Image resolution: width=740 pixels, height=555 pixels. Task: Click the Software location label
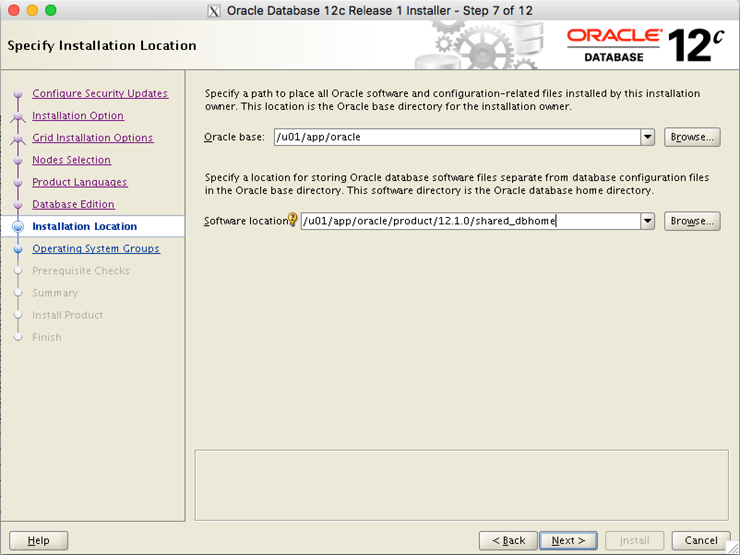pyautogui.click(x=246, y=221)
